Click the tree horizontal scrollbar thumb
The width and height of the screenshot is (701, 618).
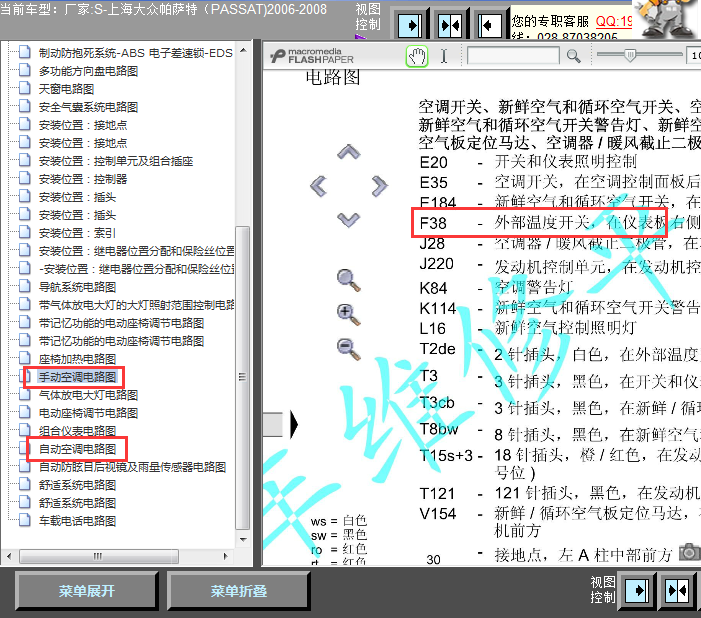point(99,556)
